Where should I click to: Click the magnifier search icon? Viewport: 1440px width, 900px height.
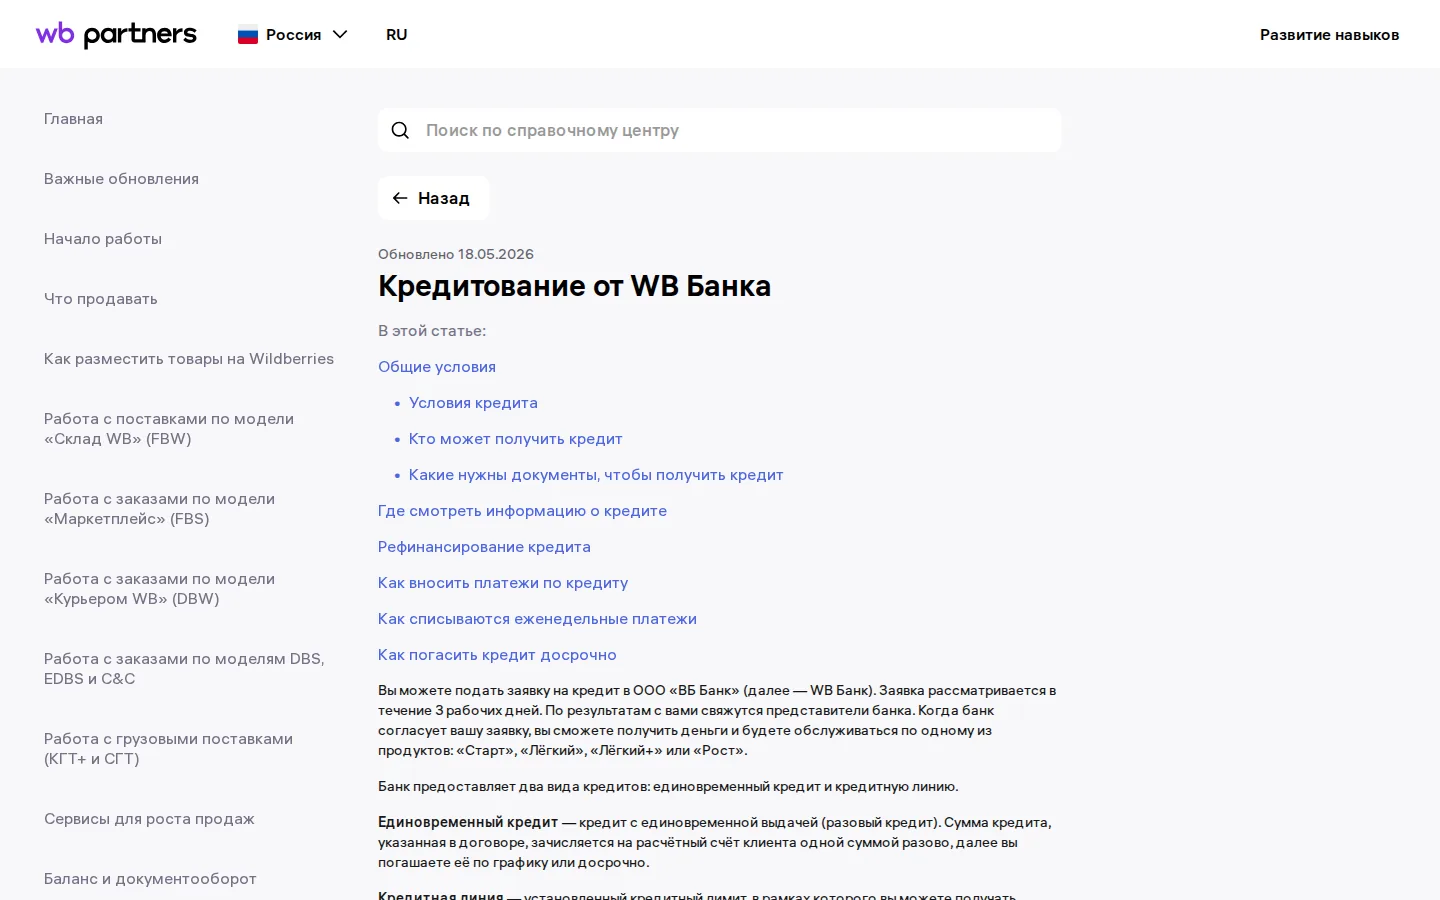[x=400, y=130]
